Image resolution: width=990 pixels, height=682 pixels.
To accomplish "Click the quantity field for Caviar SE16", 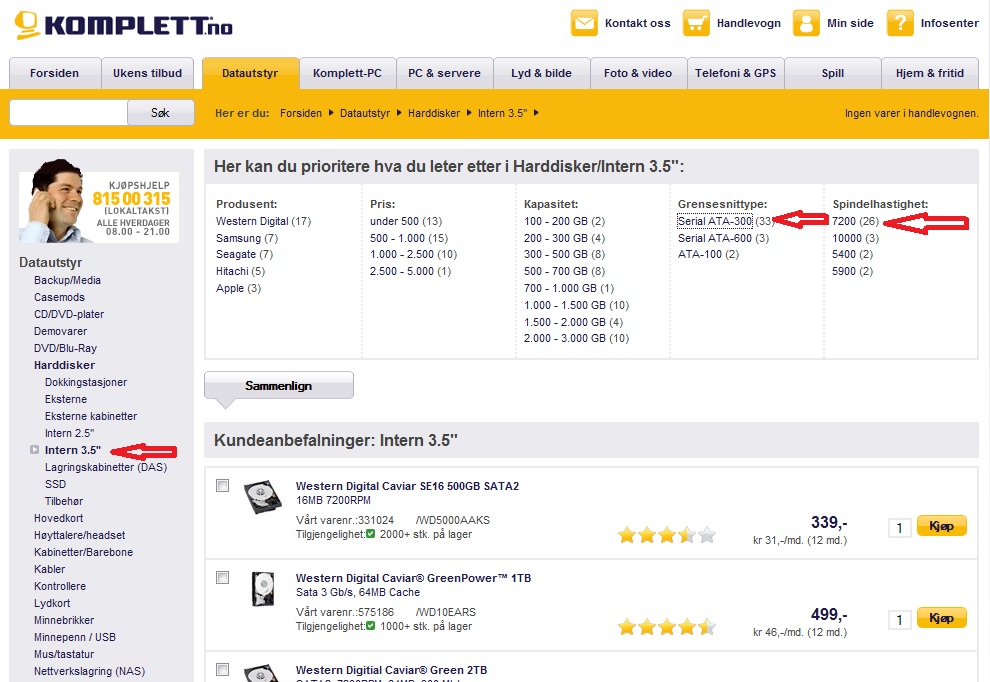I will point(900,528).
